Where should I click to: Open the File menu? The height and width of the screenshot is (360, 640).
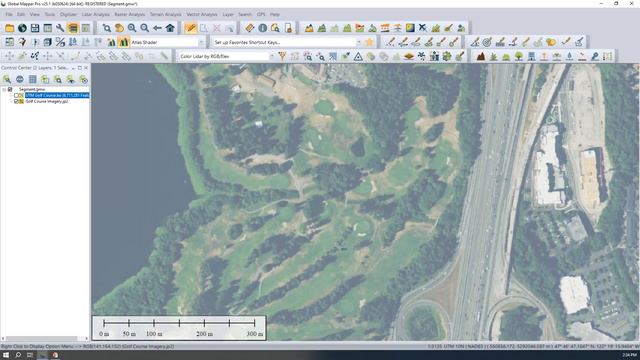click(x=9, y=14)
